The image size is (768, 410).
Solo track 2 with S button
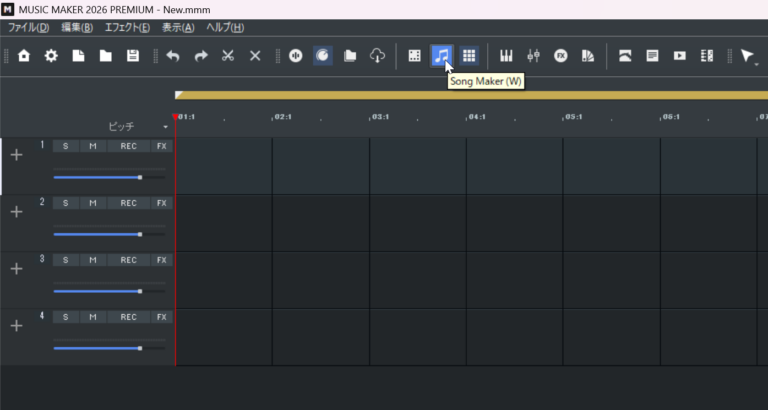click(x=66, y=203)
